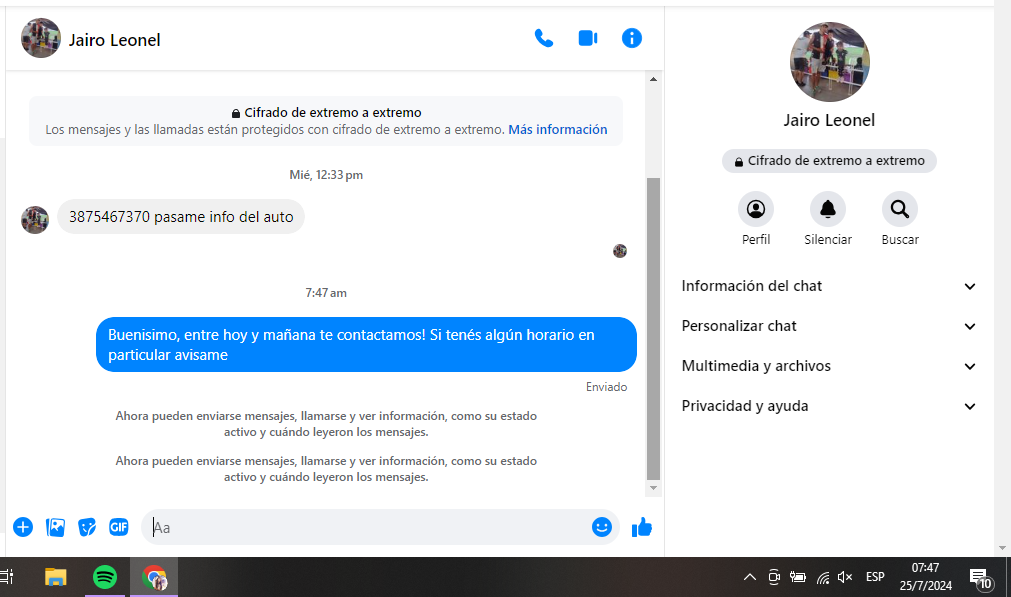The image size is (1011, 597).
Task: Expand Información del chat section
Action: (828, 286)
